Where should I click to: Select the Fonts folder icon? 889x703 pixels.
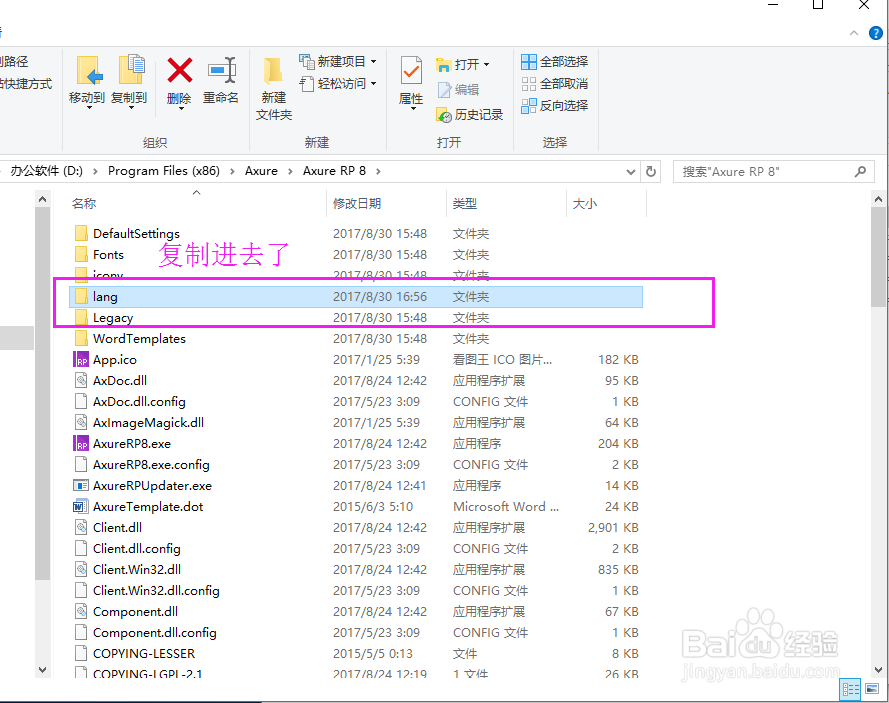click(x=81, y=255)
